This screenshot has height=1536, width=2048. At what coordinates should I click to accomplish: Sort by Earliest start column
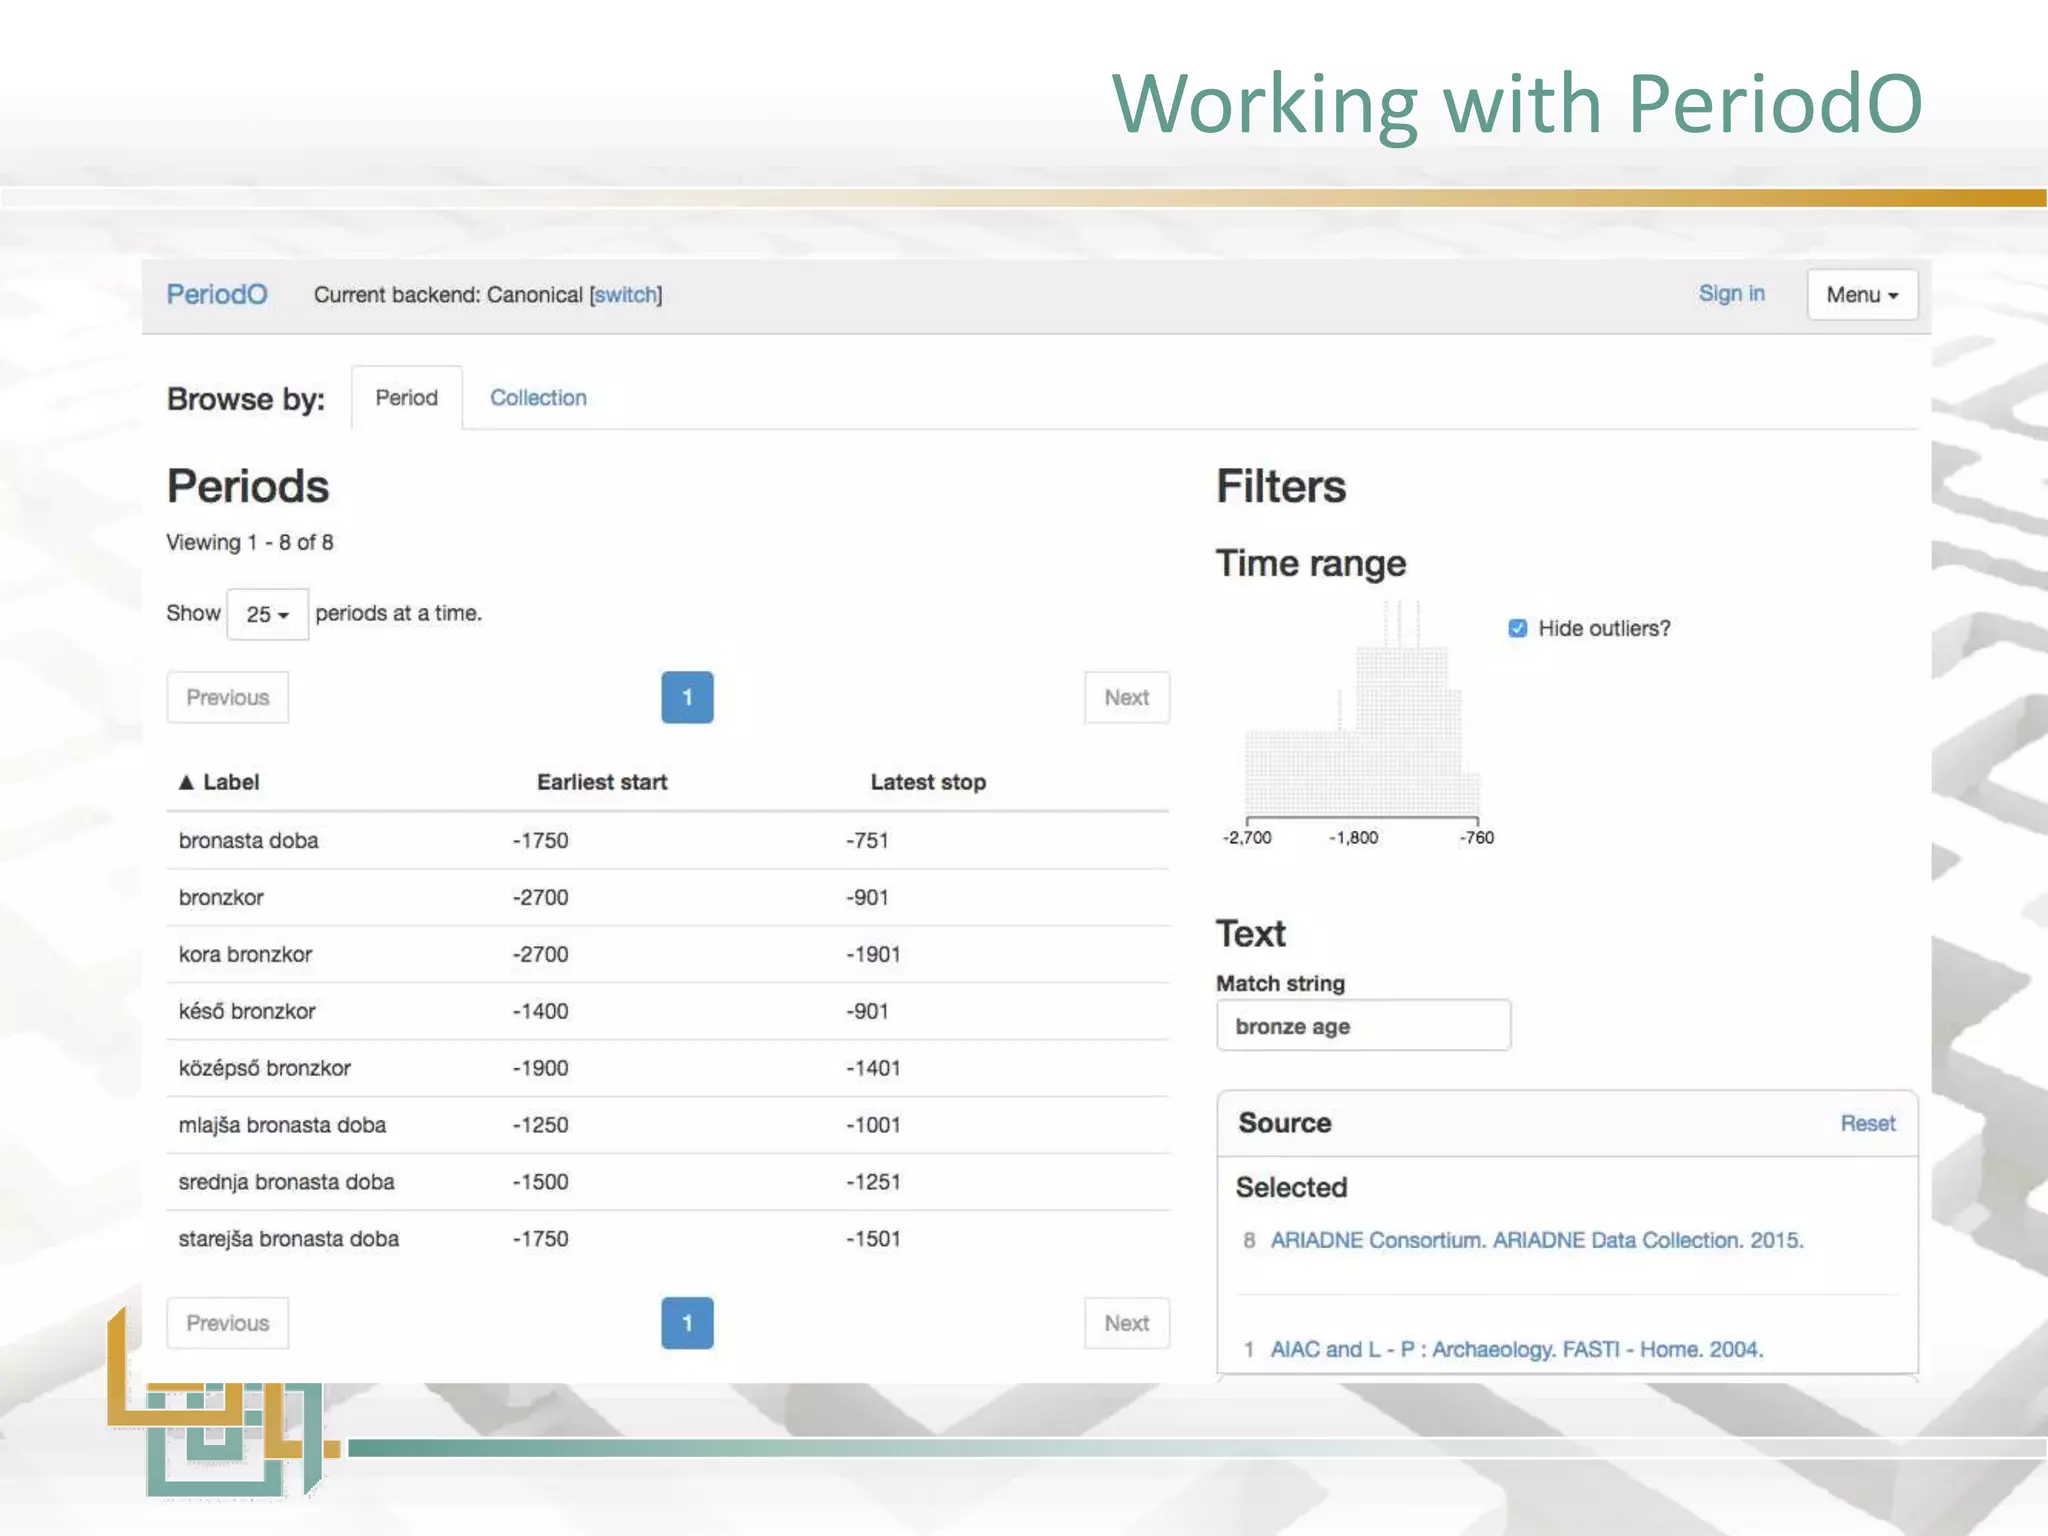[602, 782]
